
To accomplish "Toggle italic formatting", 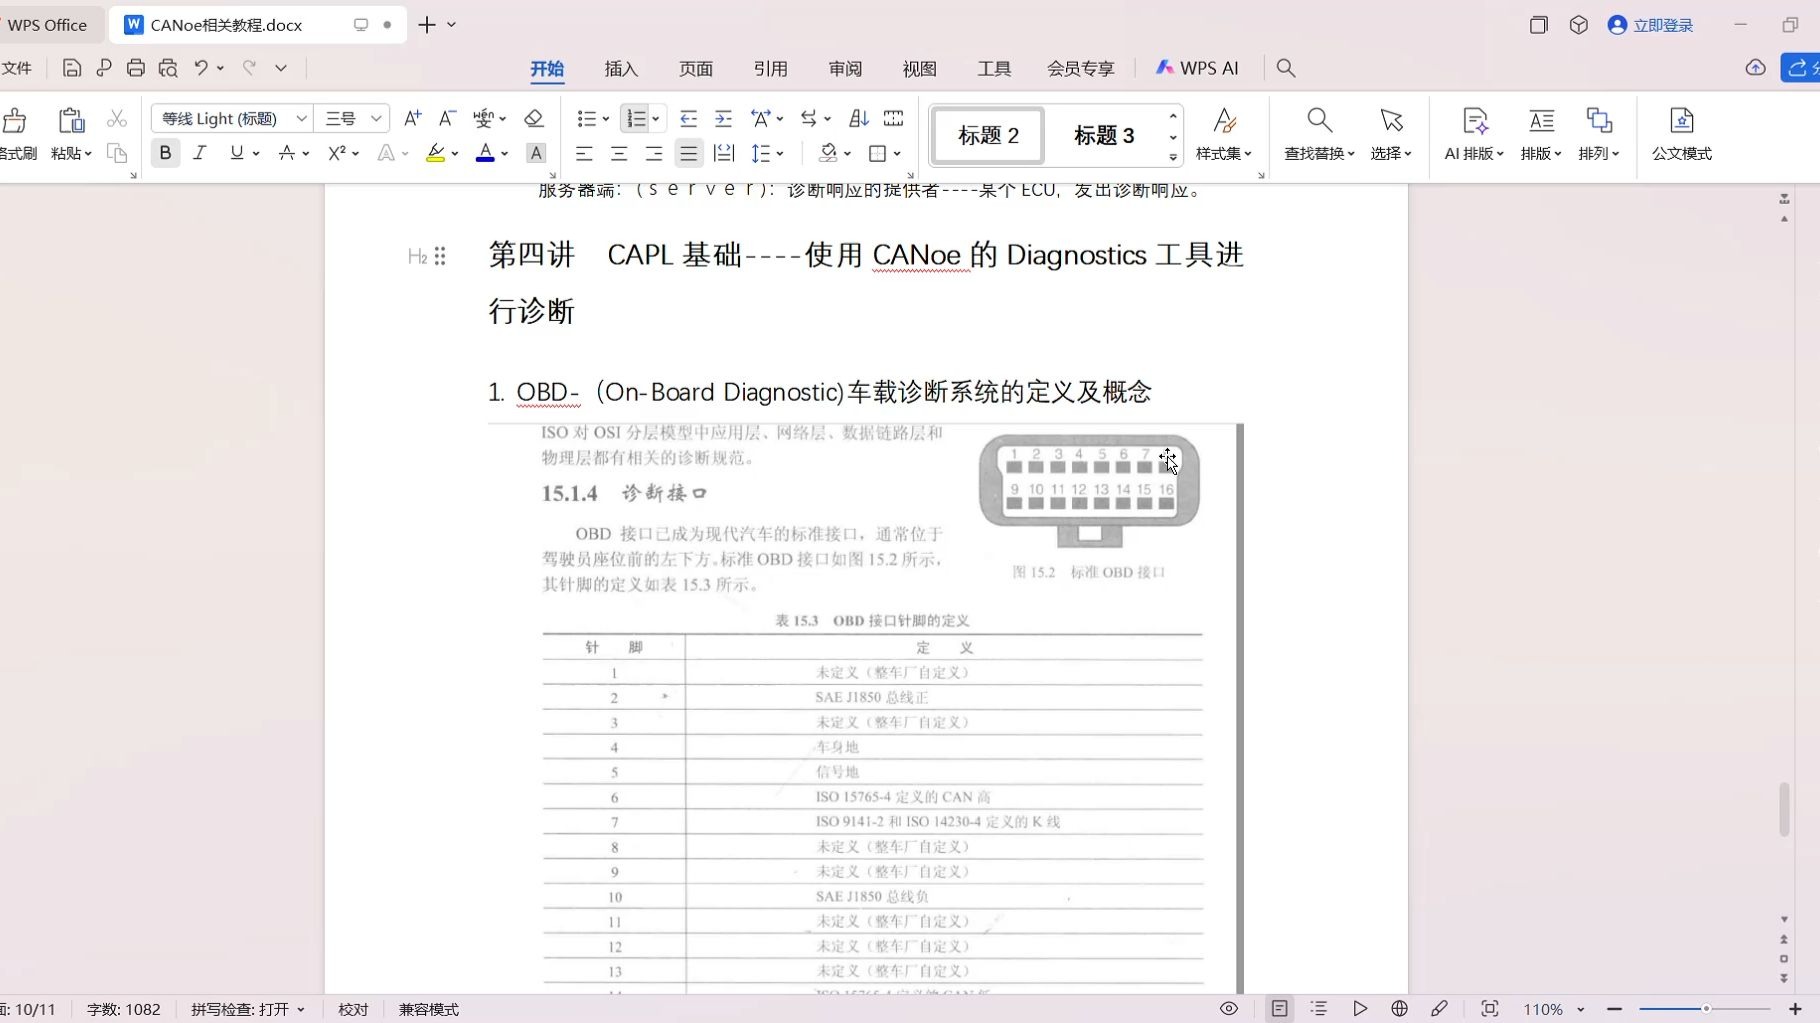I will [x=199, y=153].
